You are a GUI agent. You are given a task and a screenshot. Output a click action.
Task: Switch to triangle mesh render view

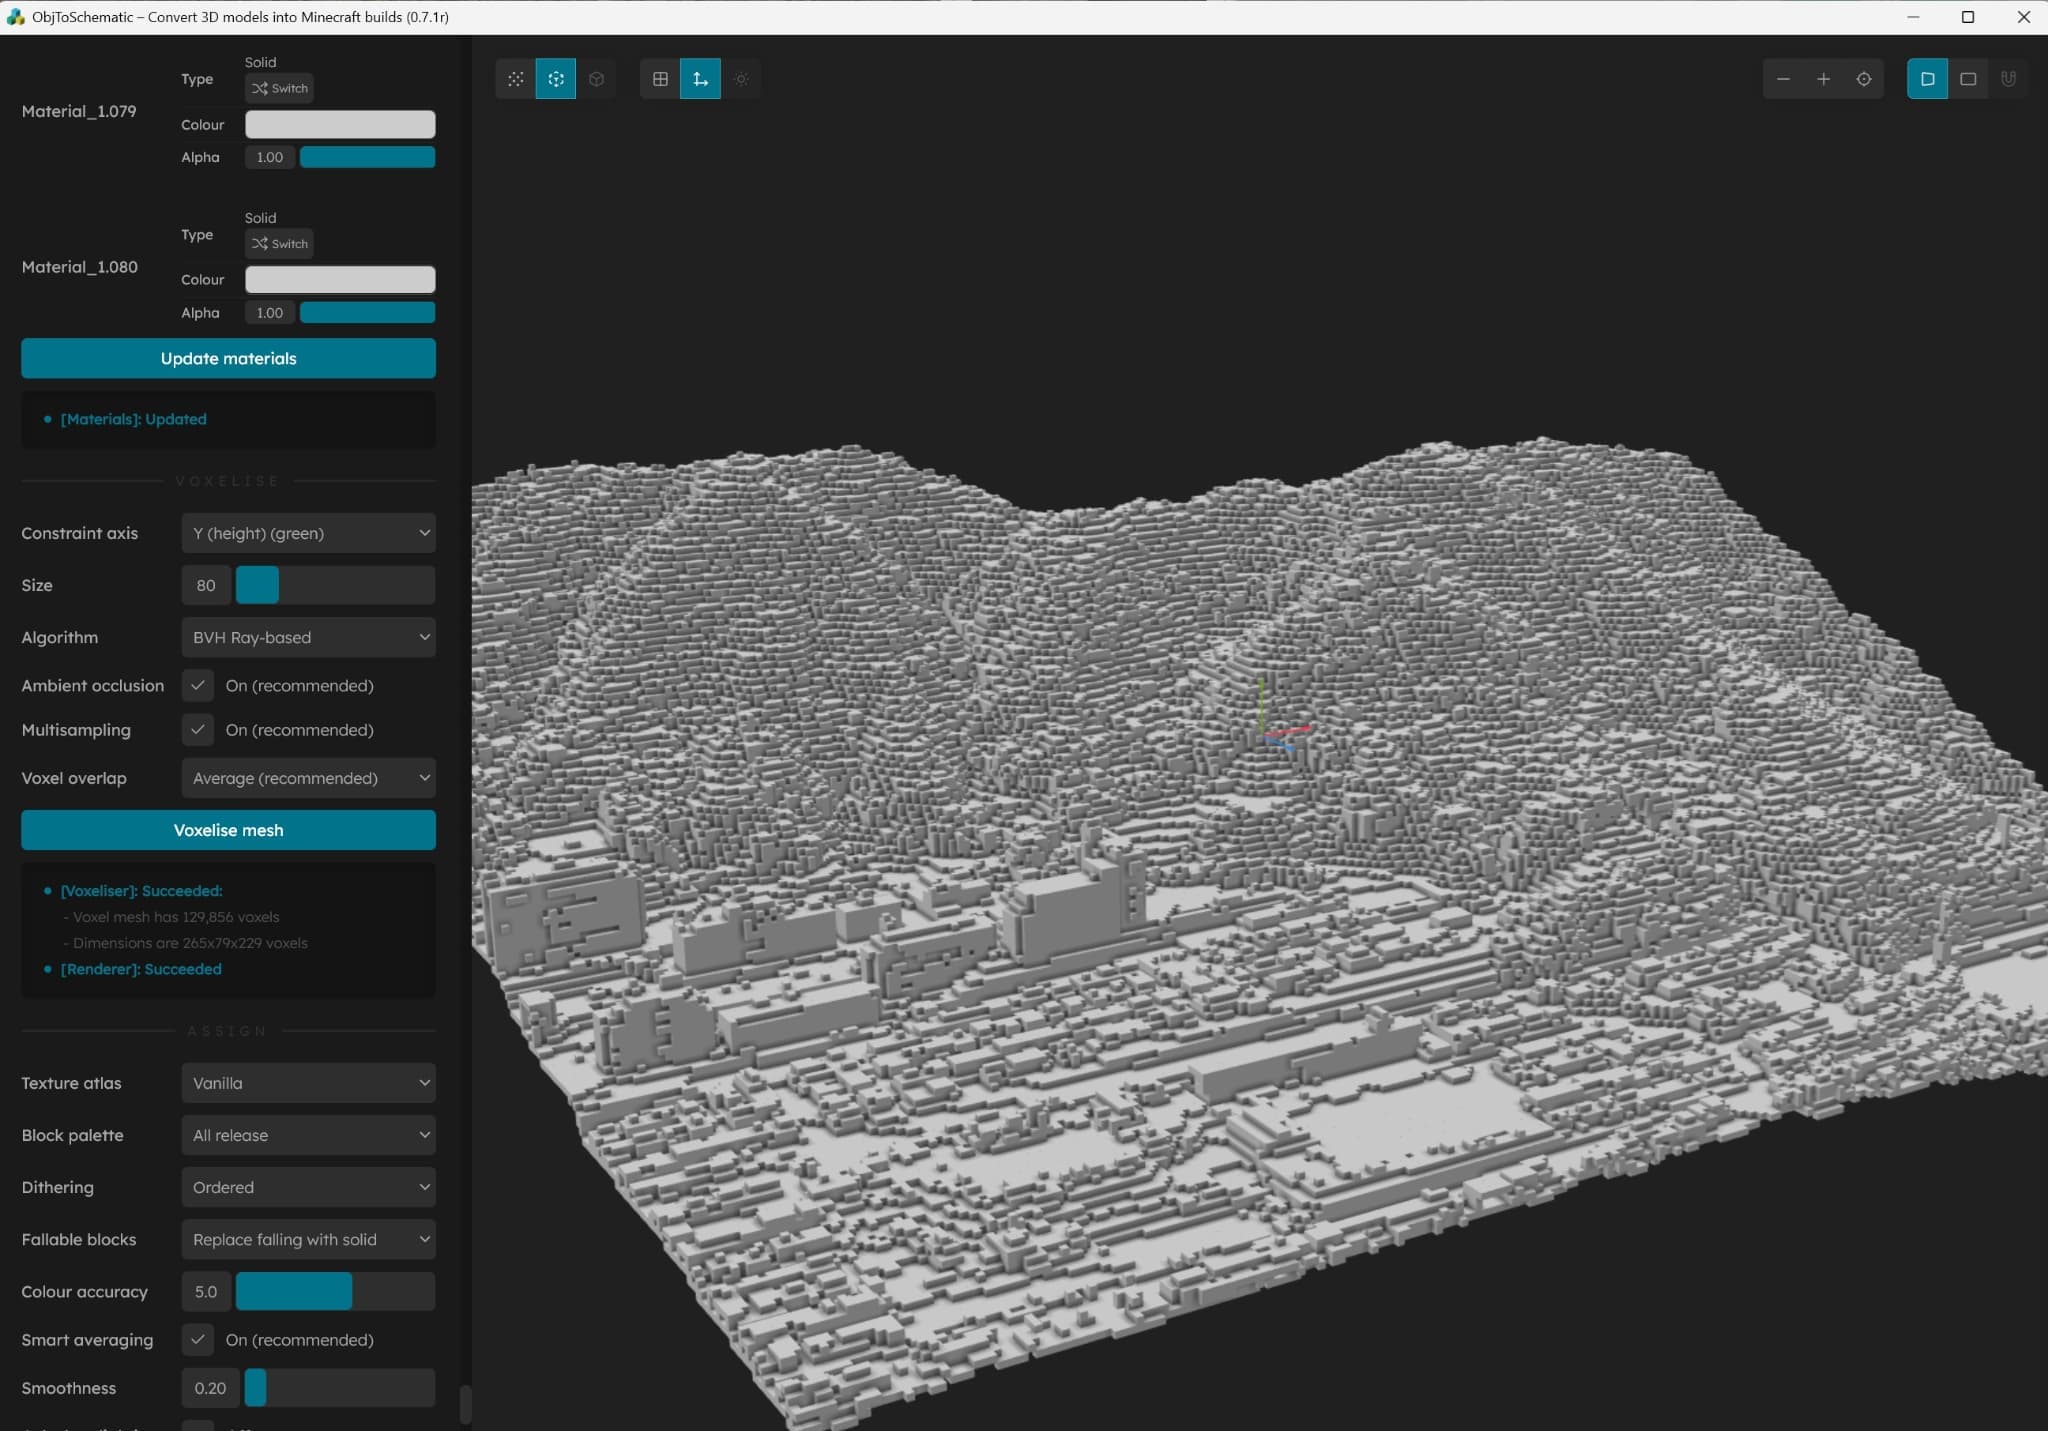point(515,79)
